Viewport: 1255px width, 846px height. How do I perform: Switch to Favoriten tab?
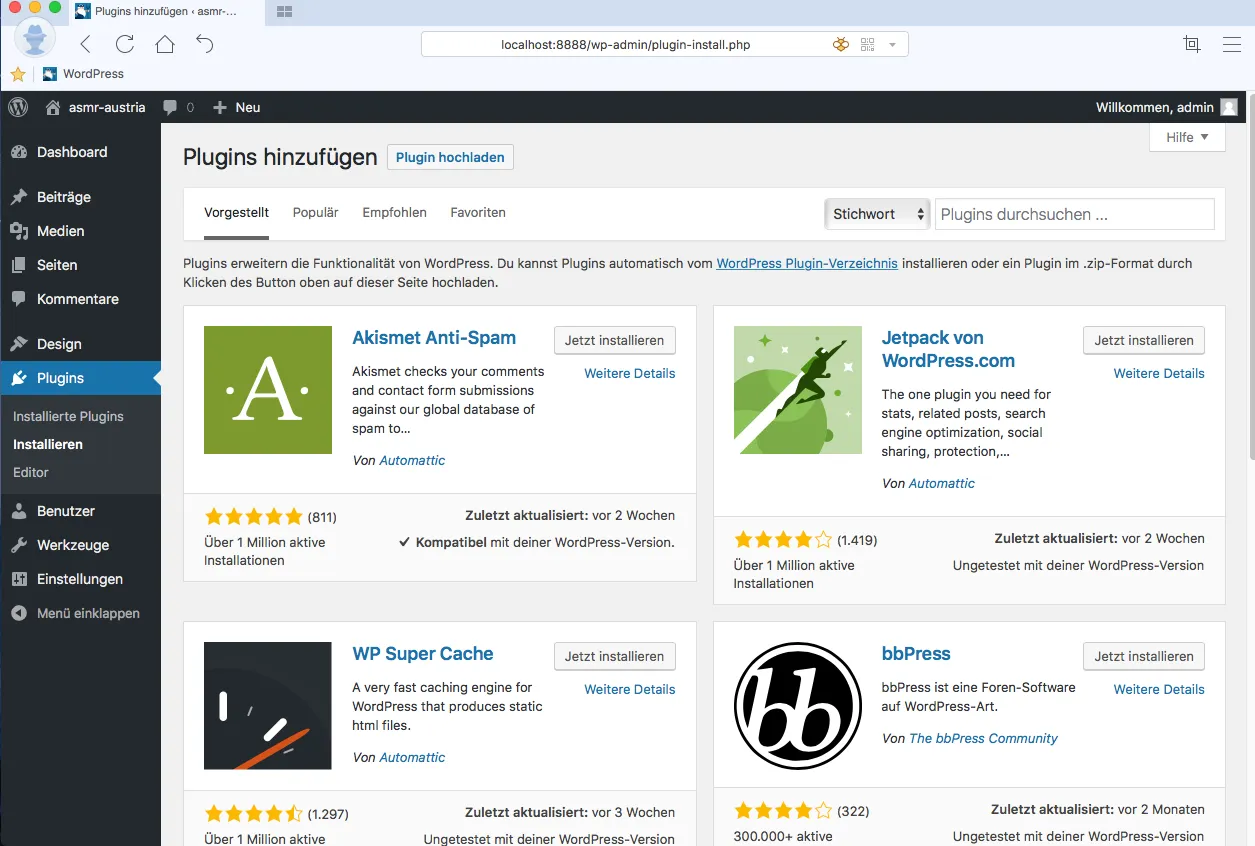tap(478, 213)
